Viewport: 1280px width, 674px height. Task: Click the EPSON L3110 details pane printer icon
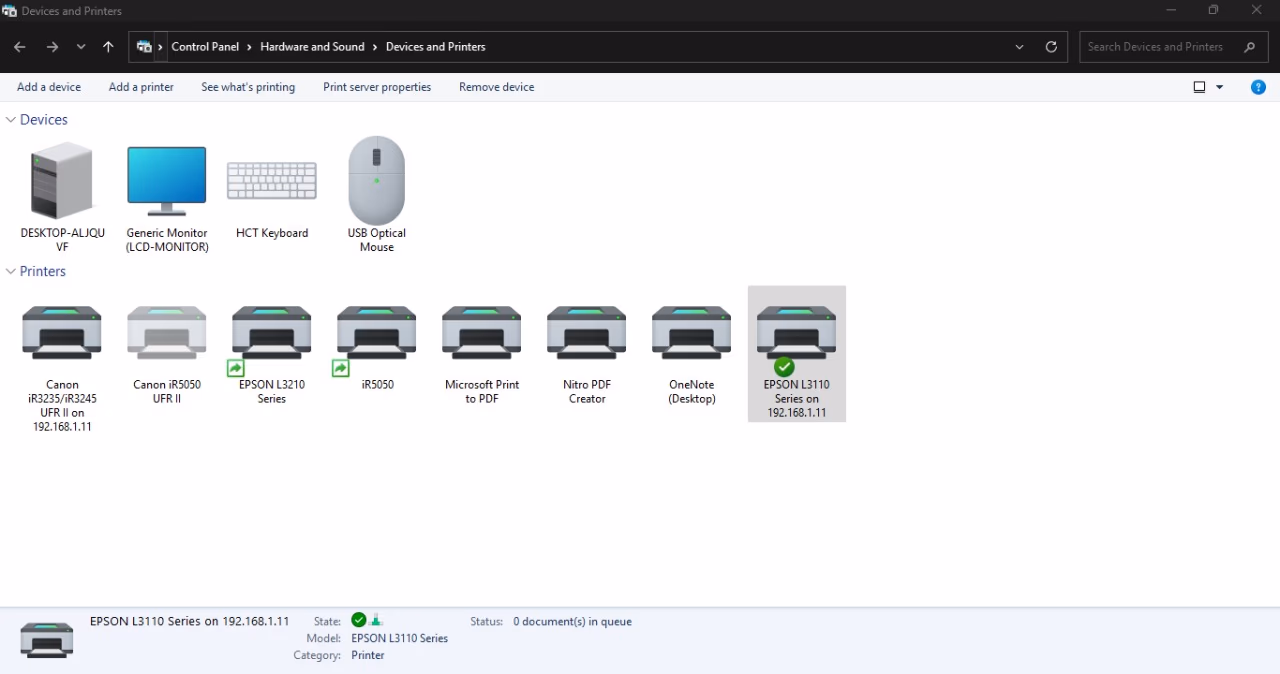(x=47, y=640)
